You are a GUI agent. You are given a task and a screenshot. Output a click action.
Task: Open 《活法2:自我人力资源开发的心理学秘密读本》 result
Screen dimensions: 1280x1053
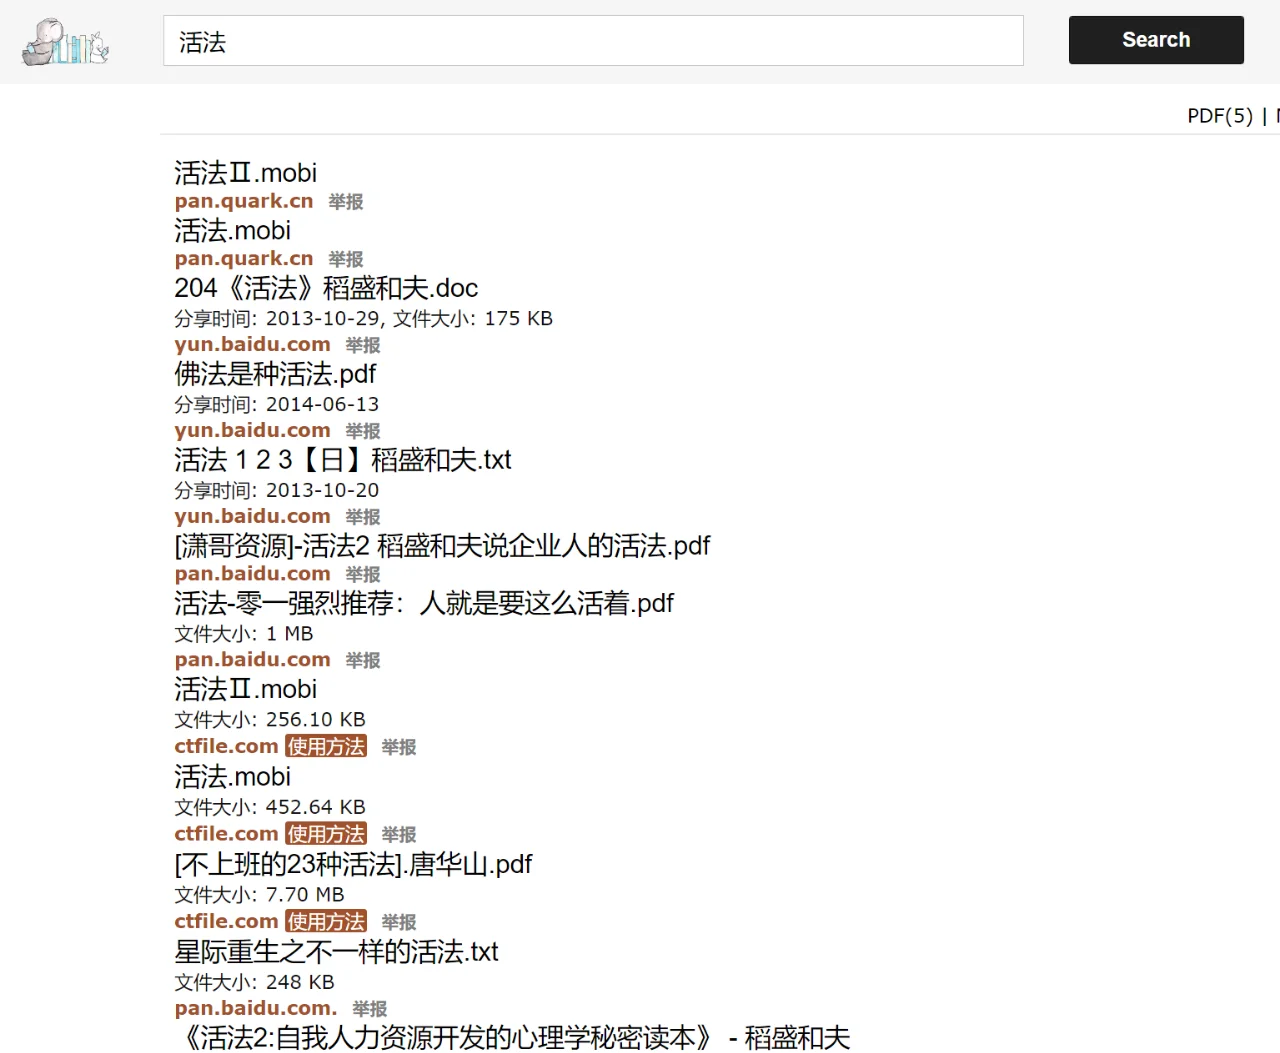click(x=512, y=1038)
